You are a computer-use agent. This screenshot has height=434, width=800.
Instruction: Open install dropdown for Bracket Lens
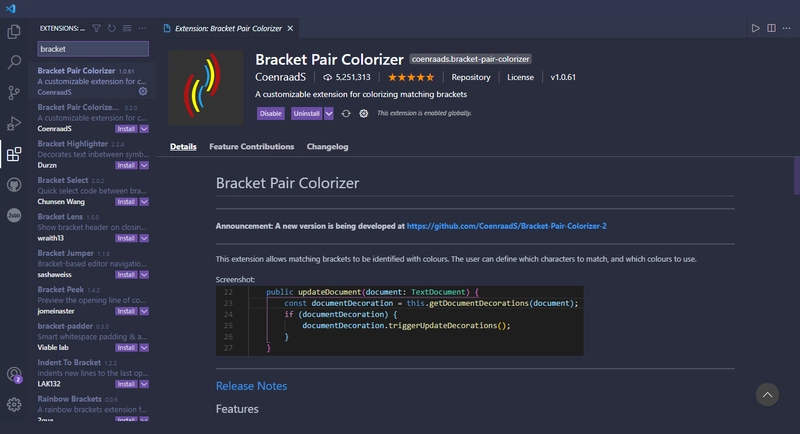pyautogui.click(x=144, y=238)
